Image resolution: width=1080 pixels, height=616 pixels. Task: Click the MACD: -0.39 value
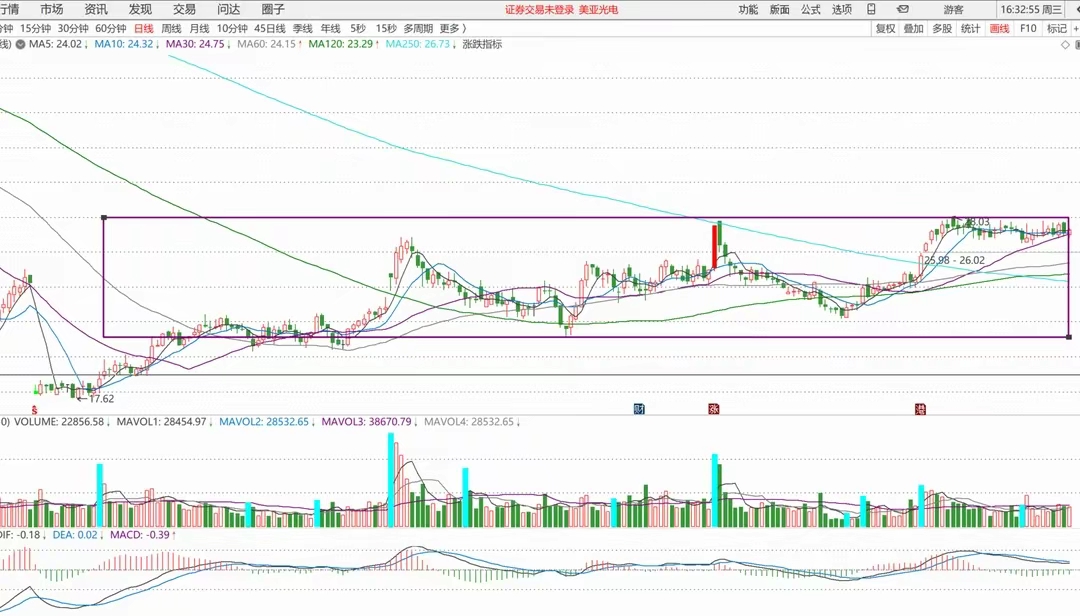click(x=140, y=535)
